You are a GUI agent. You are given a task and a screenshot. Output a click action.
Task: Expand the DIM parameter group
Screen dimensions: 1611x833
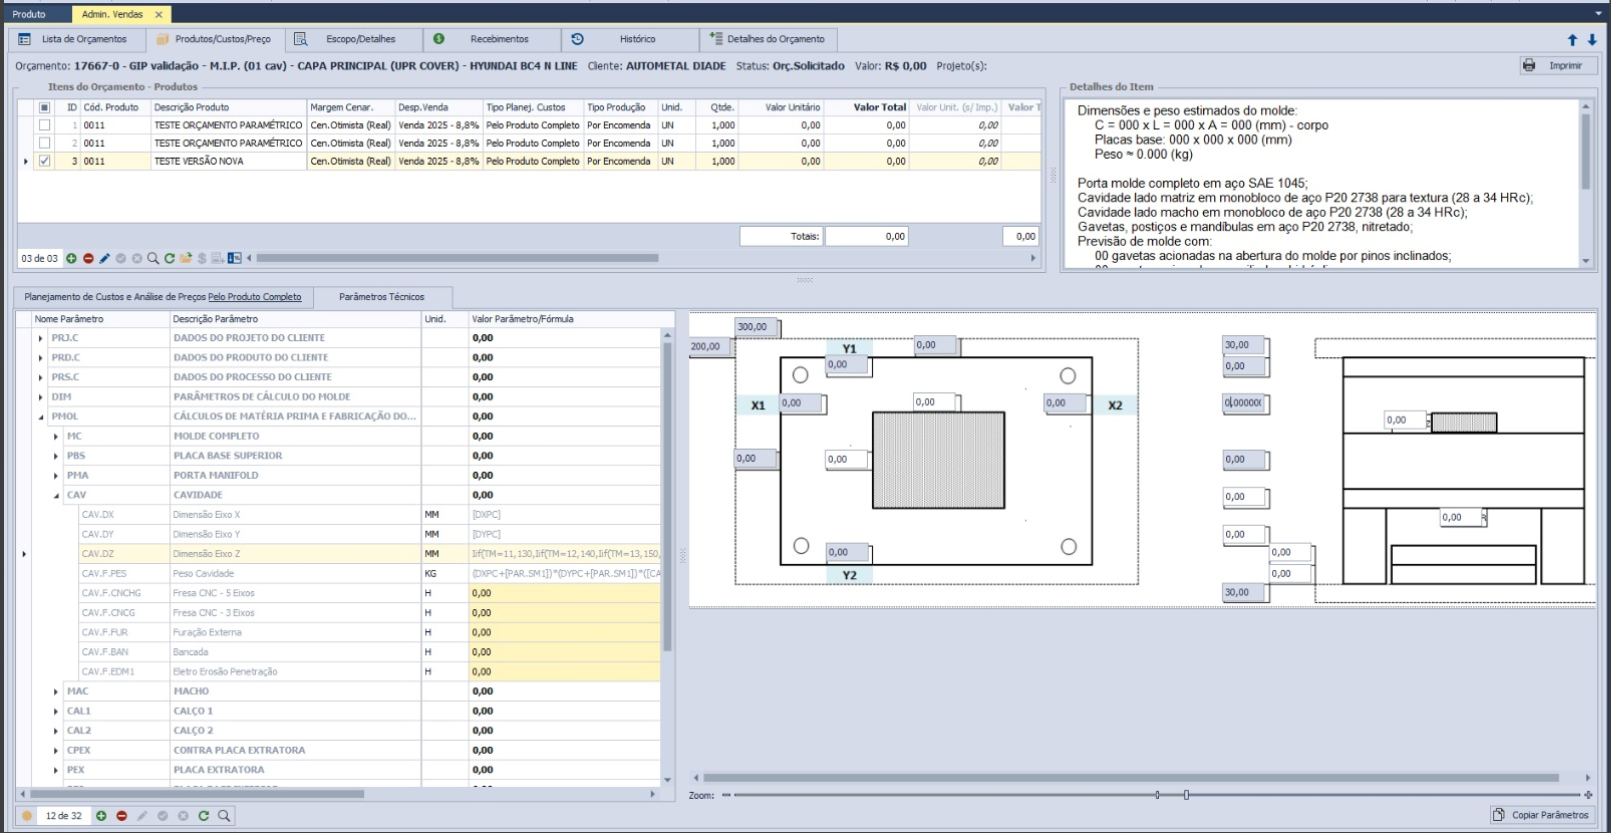[x=41, y=397]
